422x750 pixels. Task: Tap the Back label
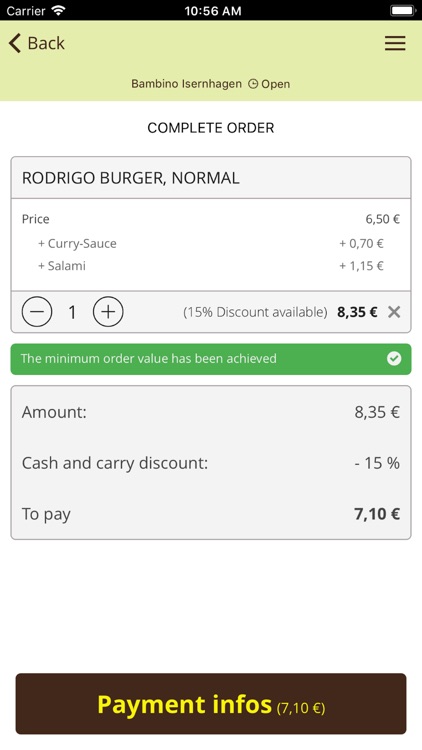point(46,43)
